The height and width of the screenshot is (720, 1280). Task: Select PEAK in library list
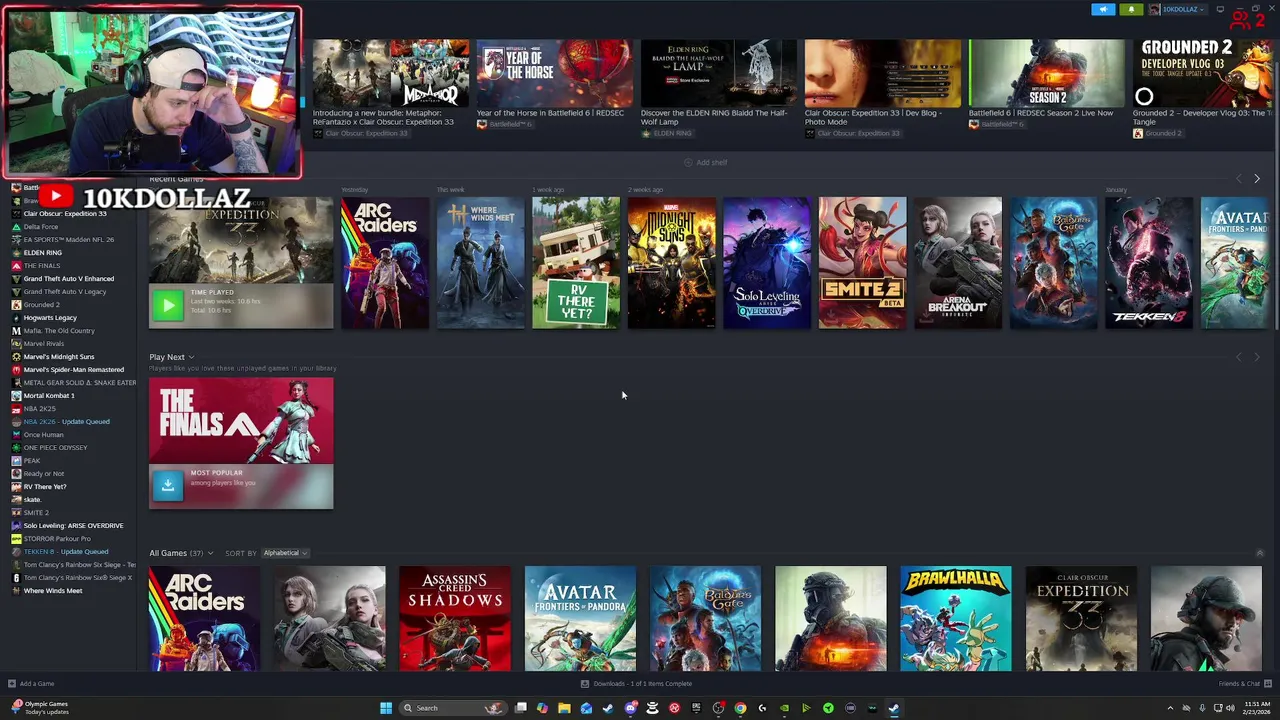pos(32,461)
